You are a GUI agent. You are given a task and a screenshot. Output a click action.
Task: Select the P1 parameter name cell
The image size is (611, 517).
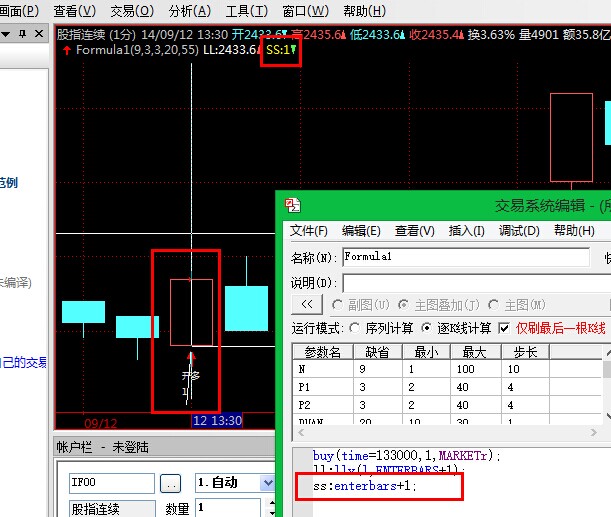(x=323, y=387)
